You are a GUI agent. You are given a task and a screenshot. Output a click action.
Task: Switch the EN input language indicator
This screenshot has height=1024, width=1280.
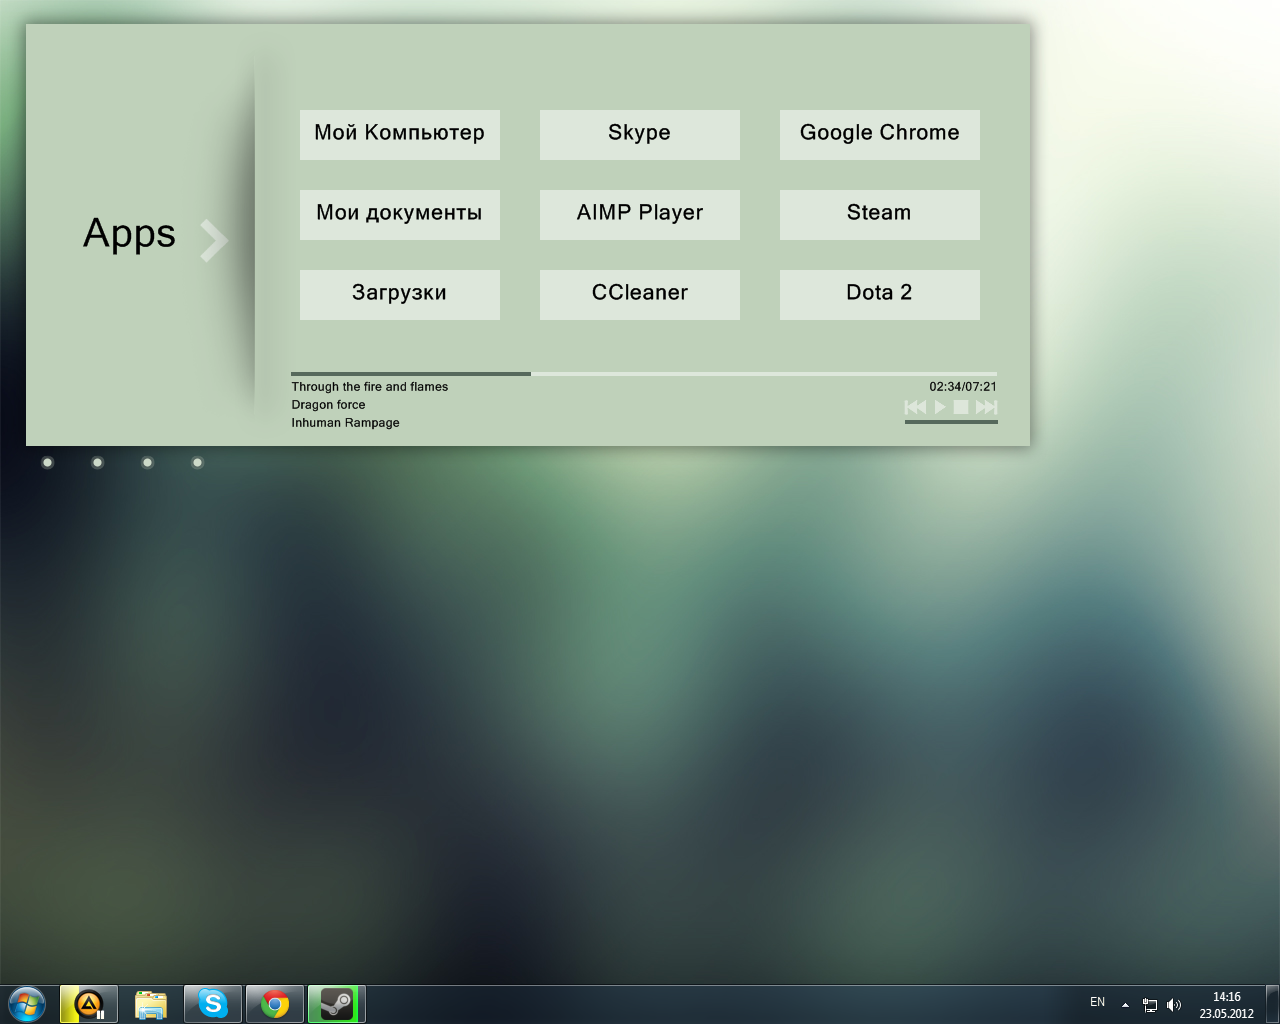1098,1002
